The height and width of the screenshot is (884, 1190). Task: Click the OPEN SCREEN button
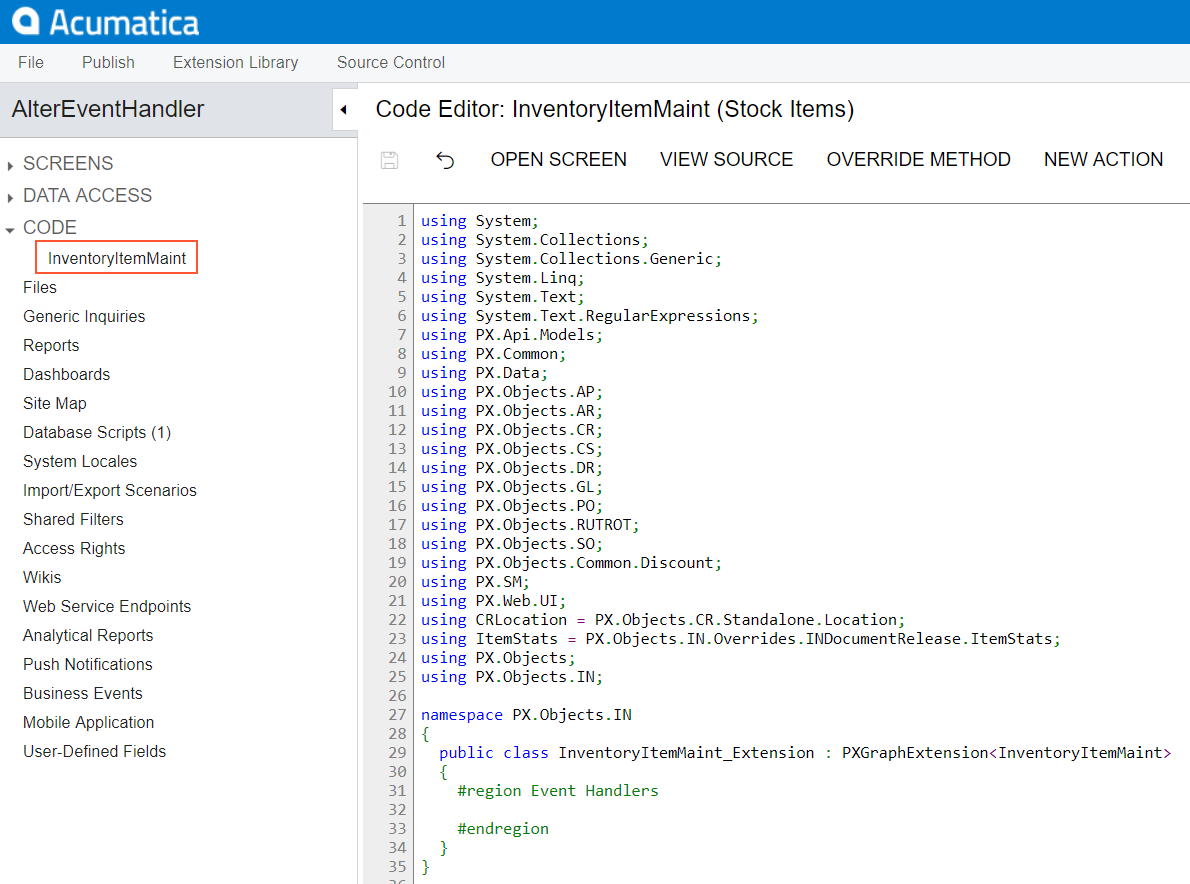pyautogui.click(x=558, y=160)
